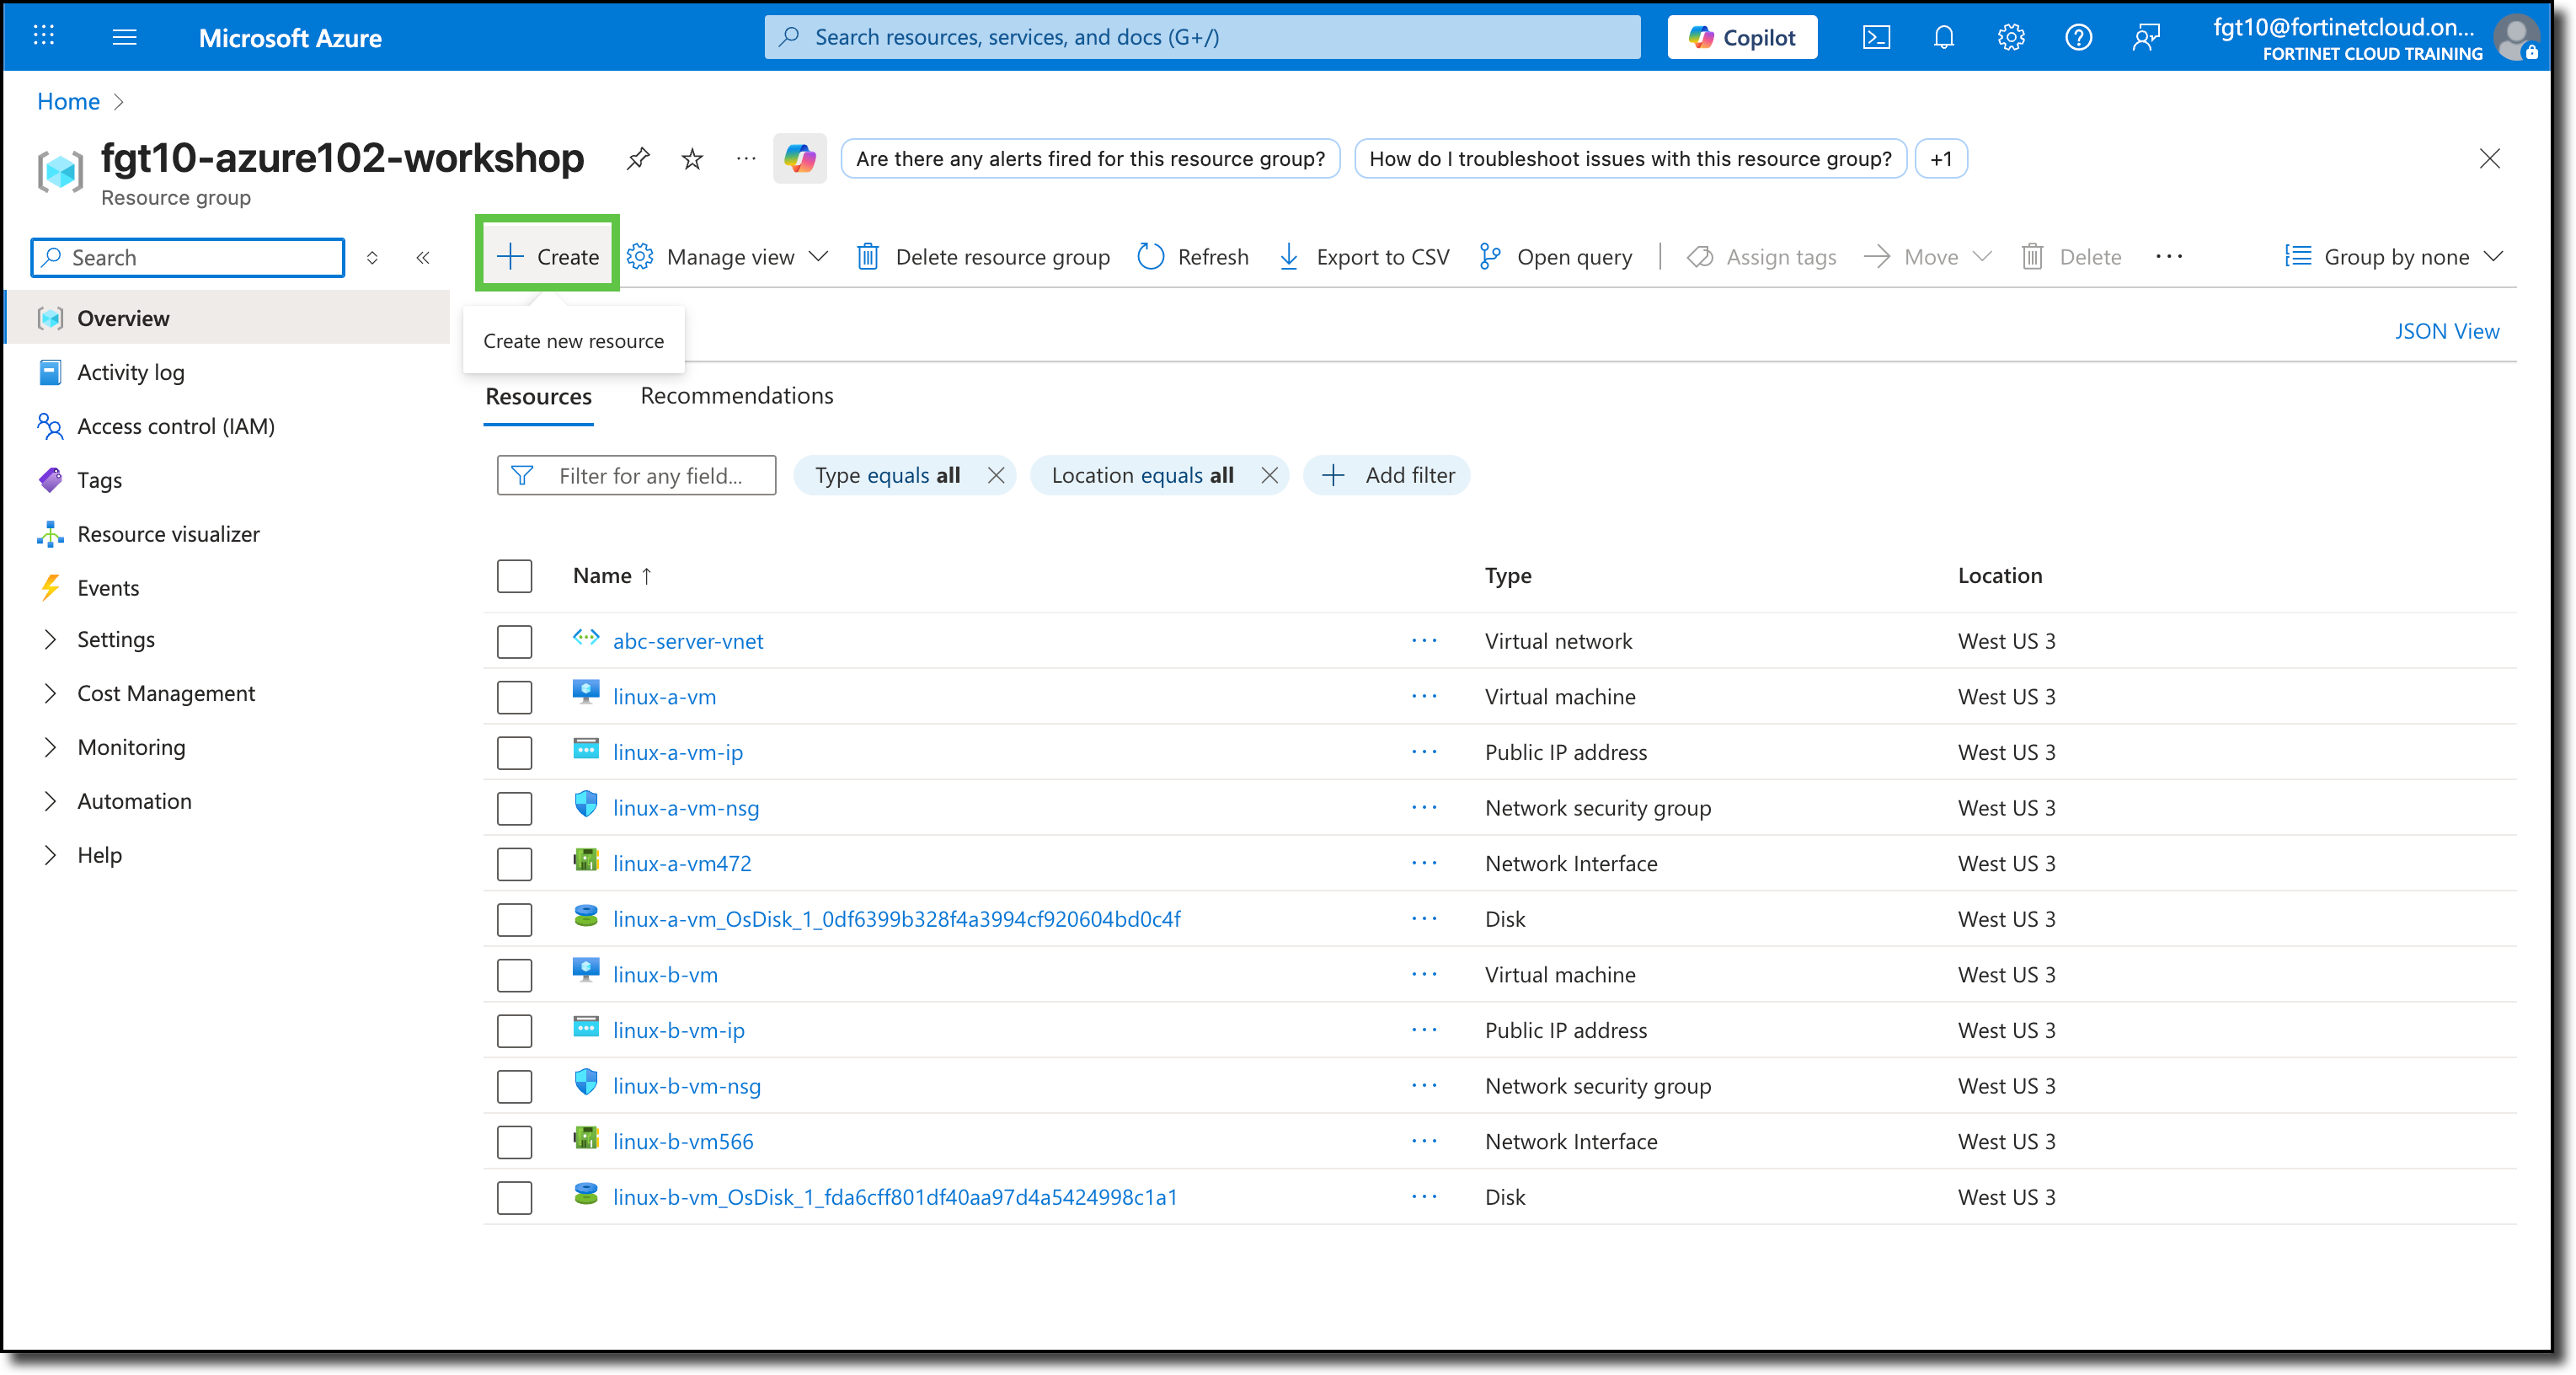This screenshot has width=2576, height=1375.
Task: Open the Feedback panel
Action: tap(2146, 37)
